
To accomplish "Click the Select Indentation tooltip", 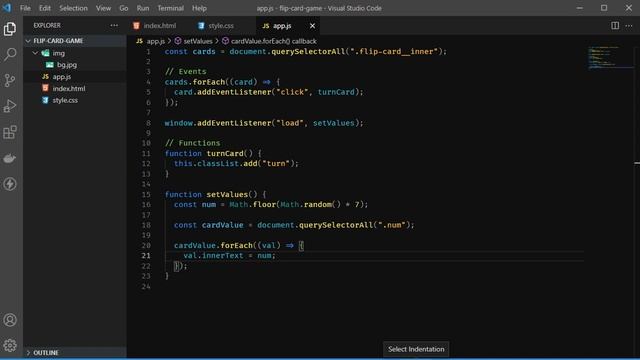I will click(x=416, y=349).
